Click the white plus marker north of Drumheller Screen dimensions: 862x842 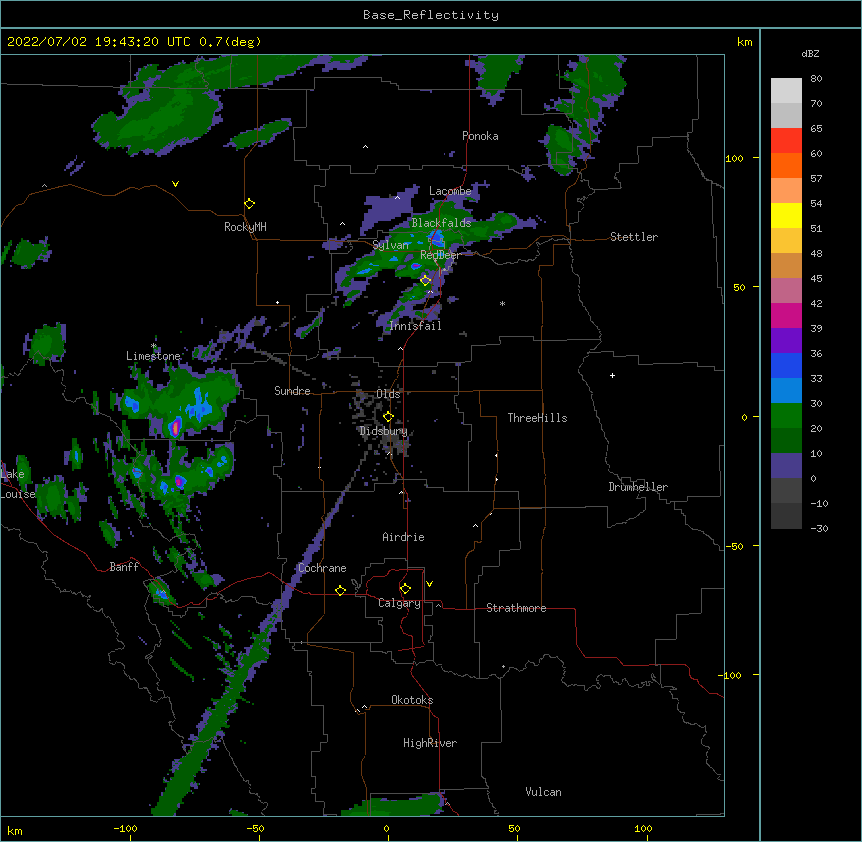coord(612,375)
